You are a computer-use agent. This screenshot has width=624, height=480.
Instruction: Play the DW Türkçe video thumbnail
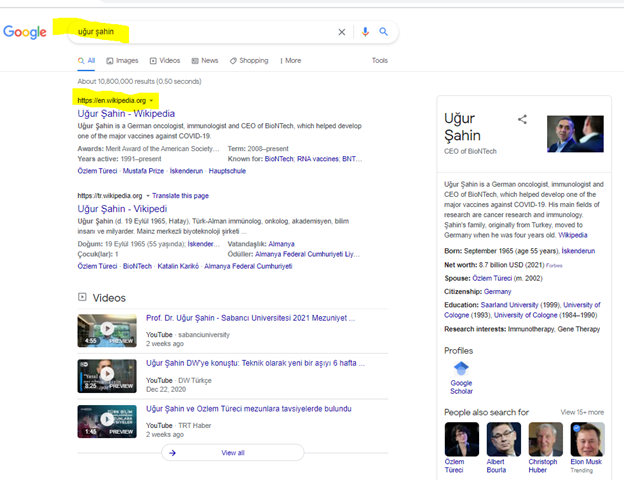pos(107,376)
